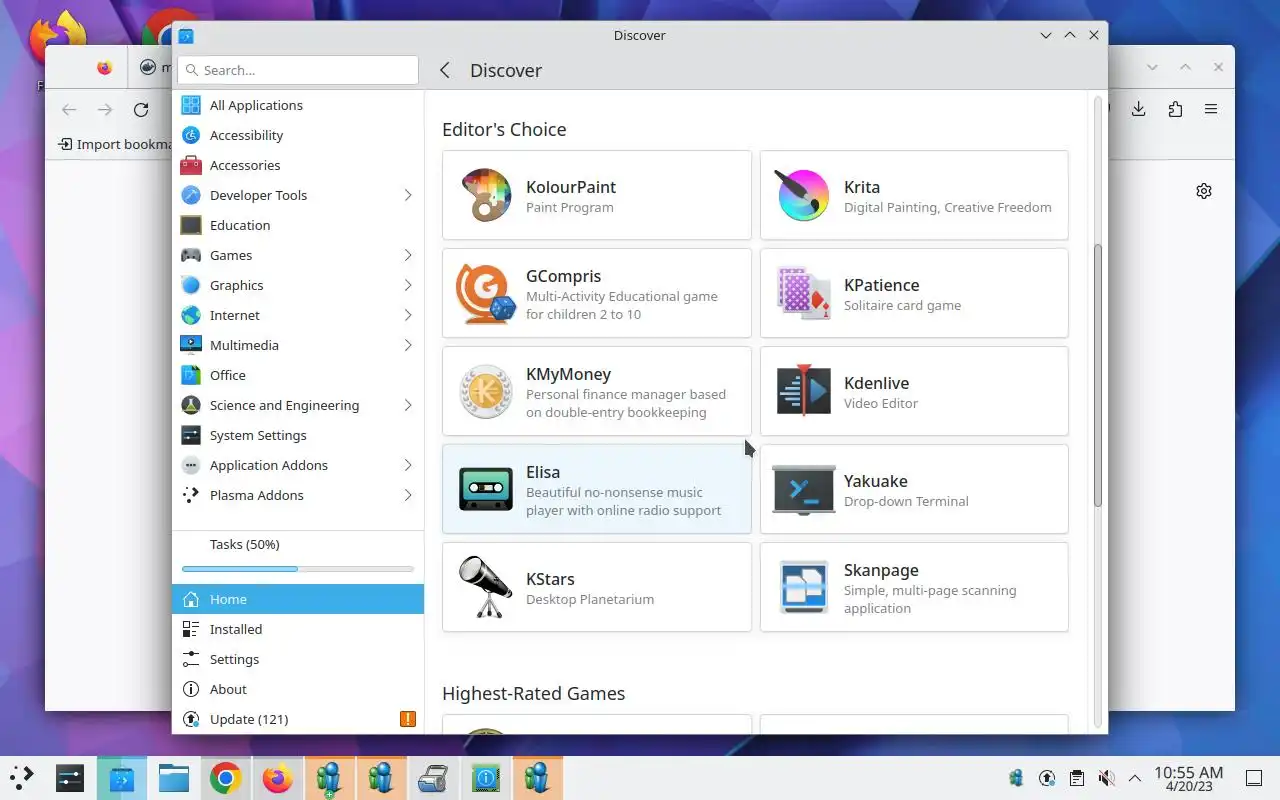The image size is (1280, 800).
Task: Click the Firefox downloads icon
Action: (1138, 109)
